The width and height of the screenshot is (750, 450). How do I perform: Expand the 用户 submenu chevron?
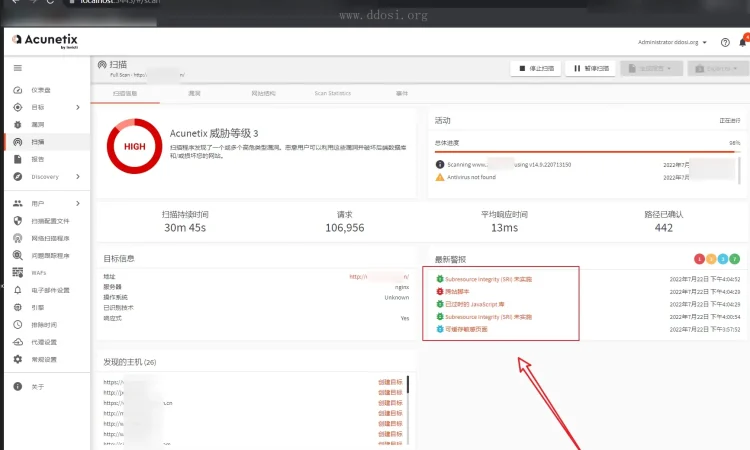tap(77, 203)
